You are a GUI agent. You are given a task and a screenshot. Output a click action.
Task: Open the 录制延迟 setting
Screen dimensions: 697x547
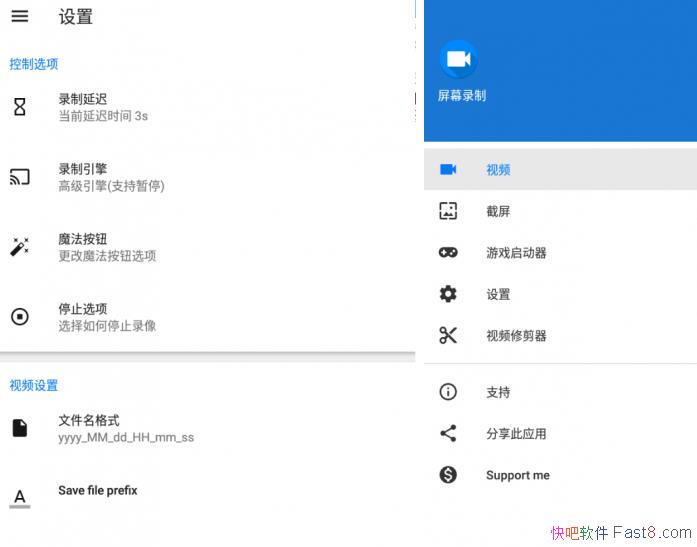coord(208,107)
